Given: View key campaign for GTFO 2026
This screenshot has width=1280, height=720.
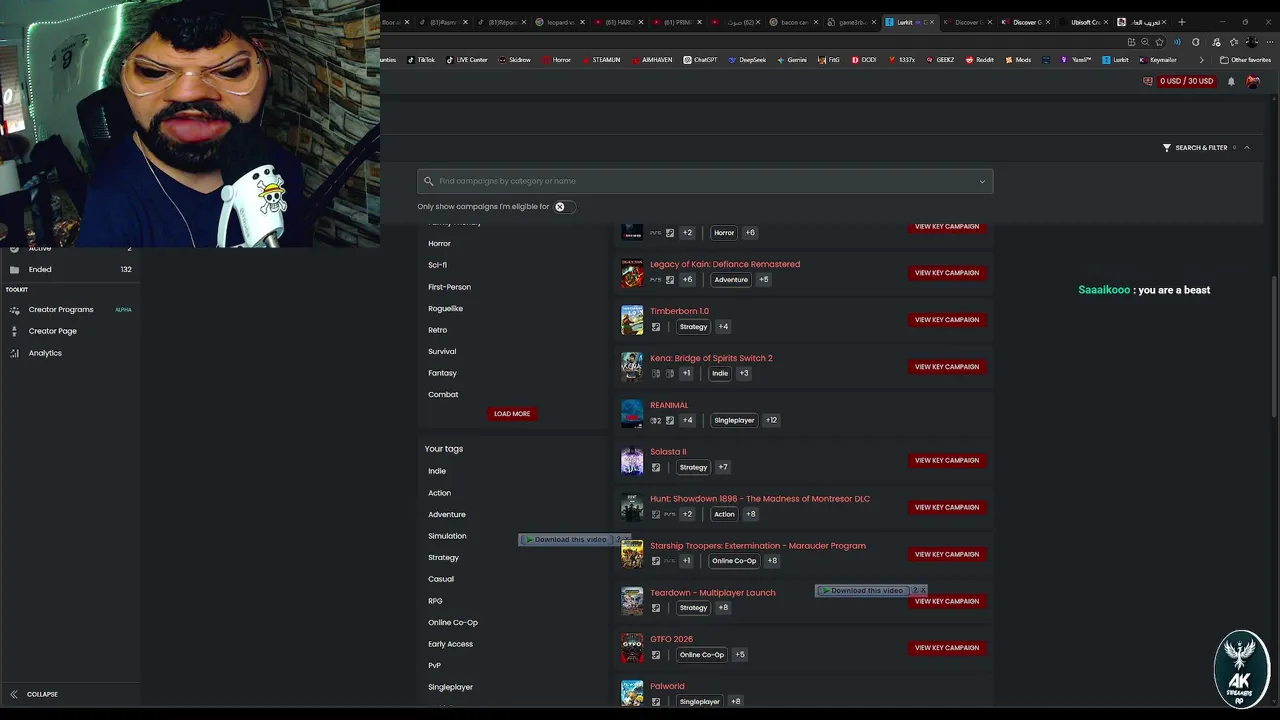Looking at the screenshot, I should pyautogui.click(x=947, y=648).
